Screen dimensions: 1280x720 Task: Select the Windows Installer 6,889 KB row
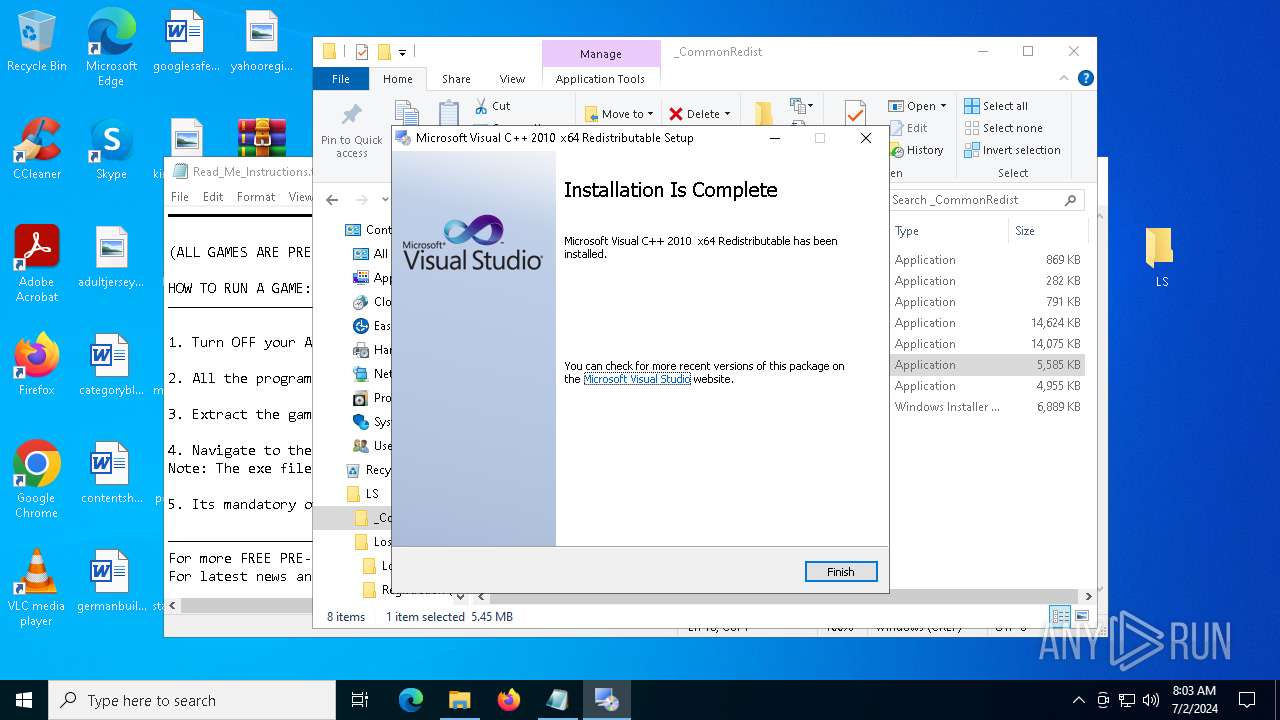click(x=987, y=407)
